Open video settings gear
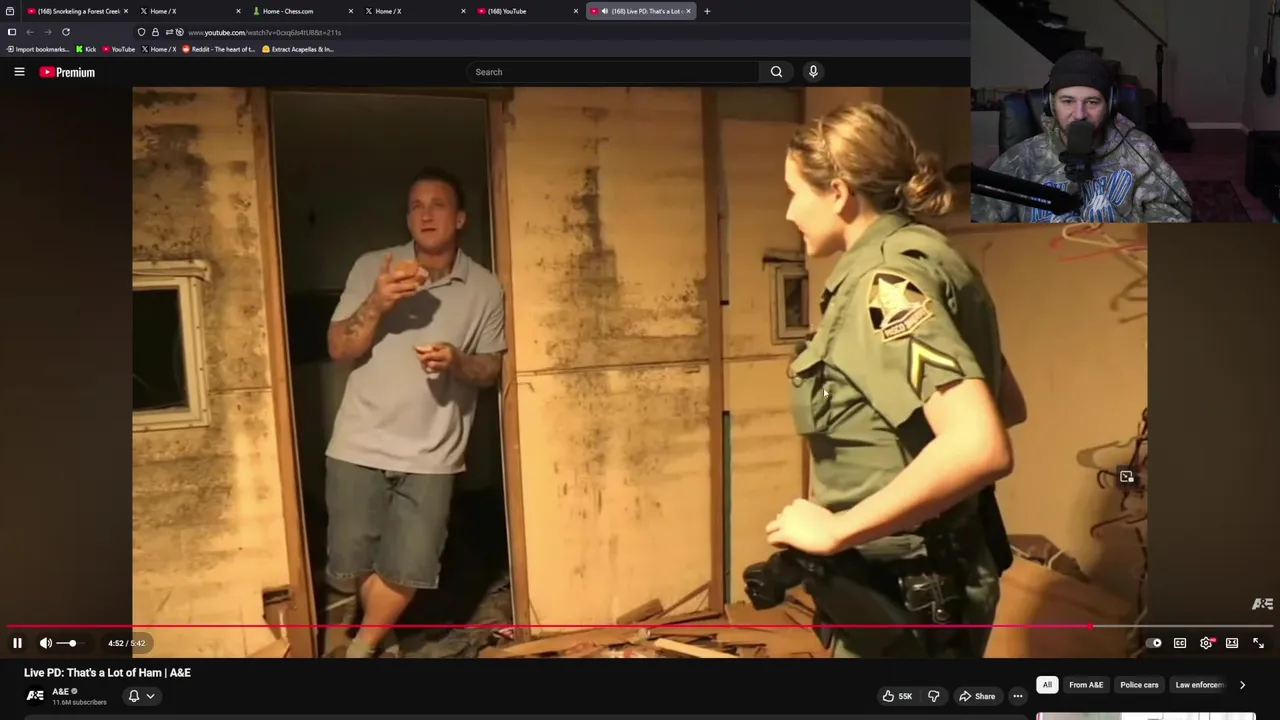 point(1206,643)
